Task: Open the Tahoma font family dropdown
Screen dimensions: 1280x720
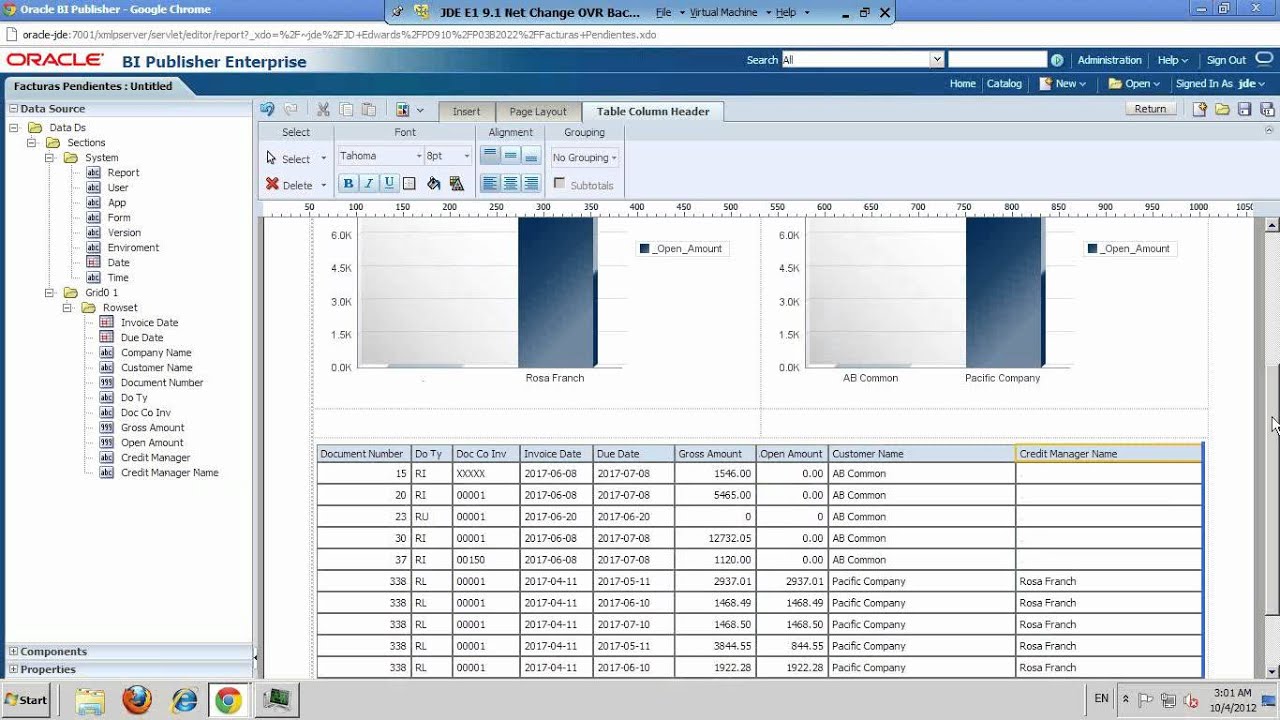Action: tap(380, 156)
